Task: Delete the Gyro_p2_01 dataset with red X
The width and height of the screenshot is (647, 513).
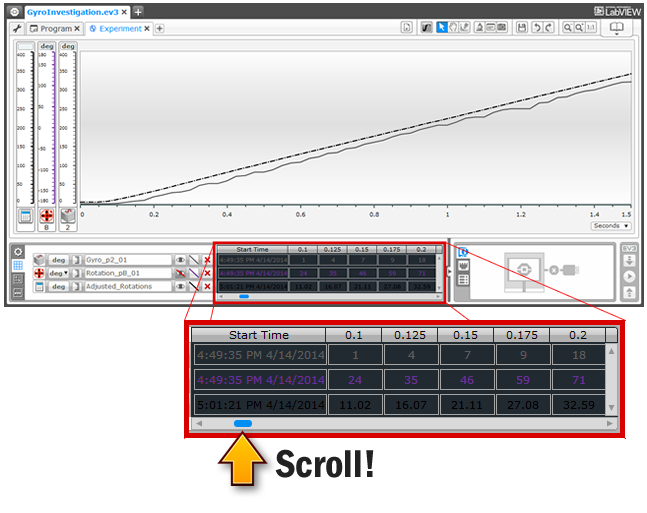Action: point(207,259)
